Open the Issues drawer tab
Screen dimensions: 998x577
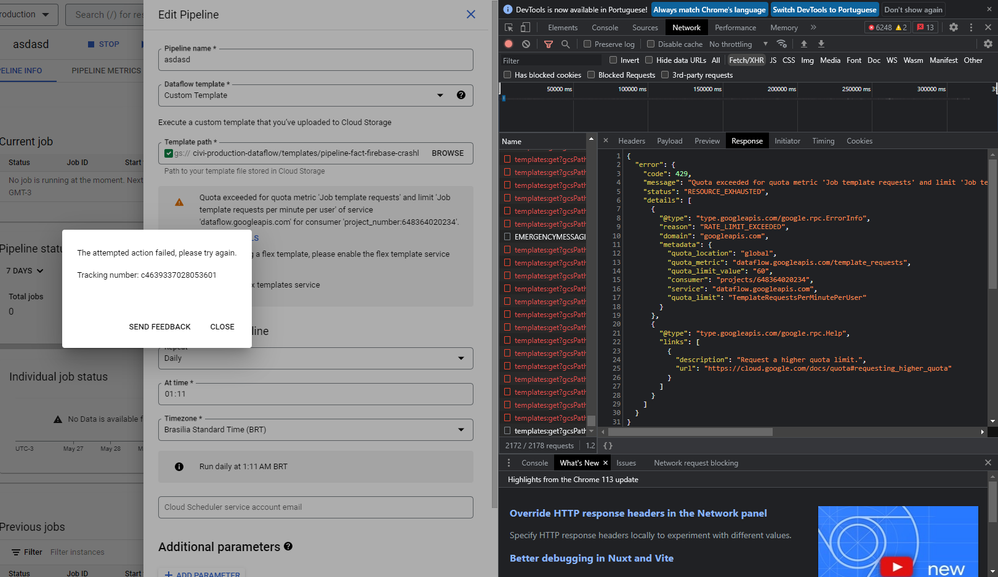tap(626, 462)
